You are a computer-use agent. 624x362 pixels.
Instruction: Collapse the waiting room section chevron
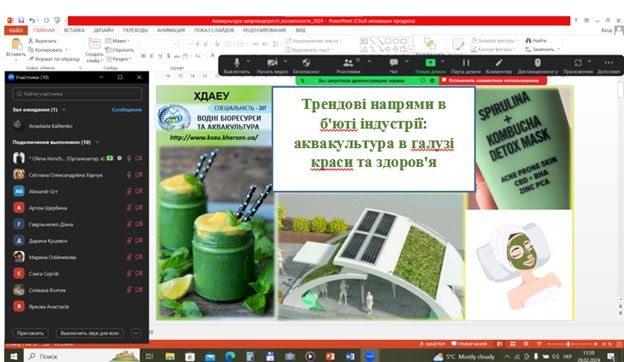pyautogui.click(x=64, y=109)
